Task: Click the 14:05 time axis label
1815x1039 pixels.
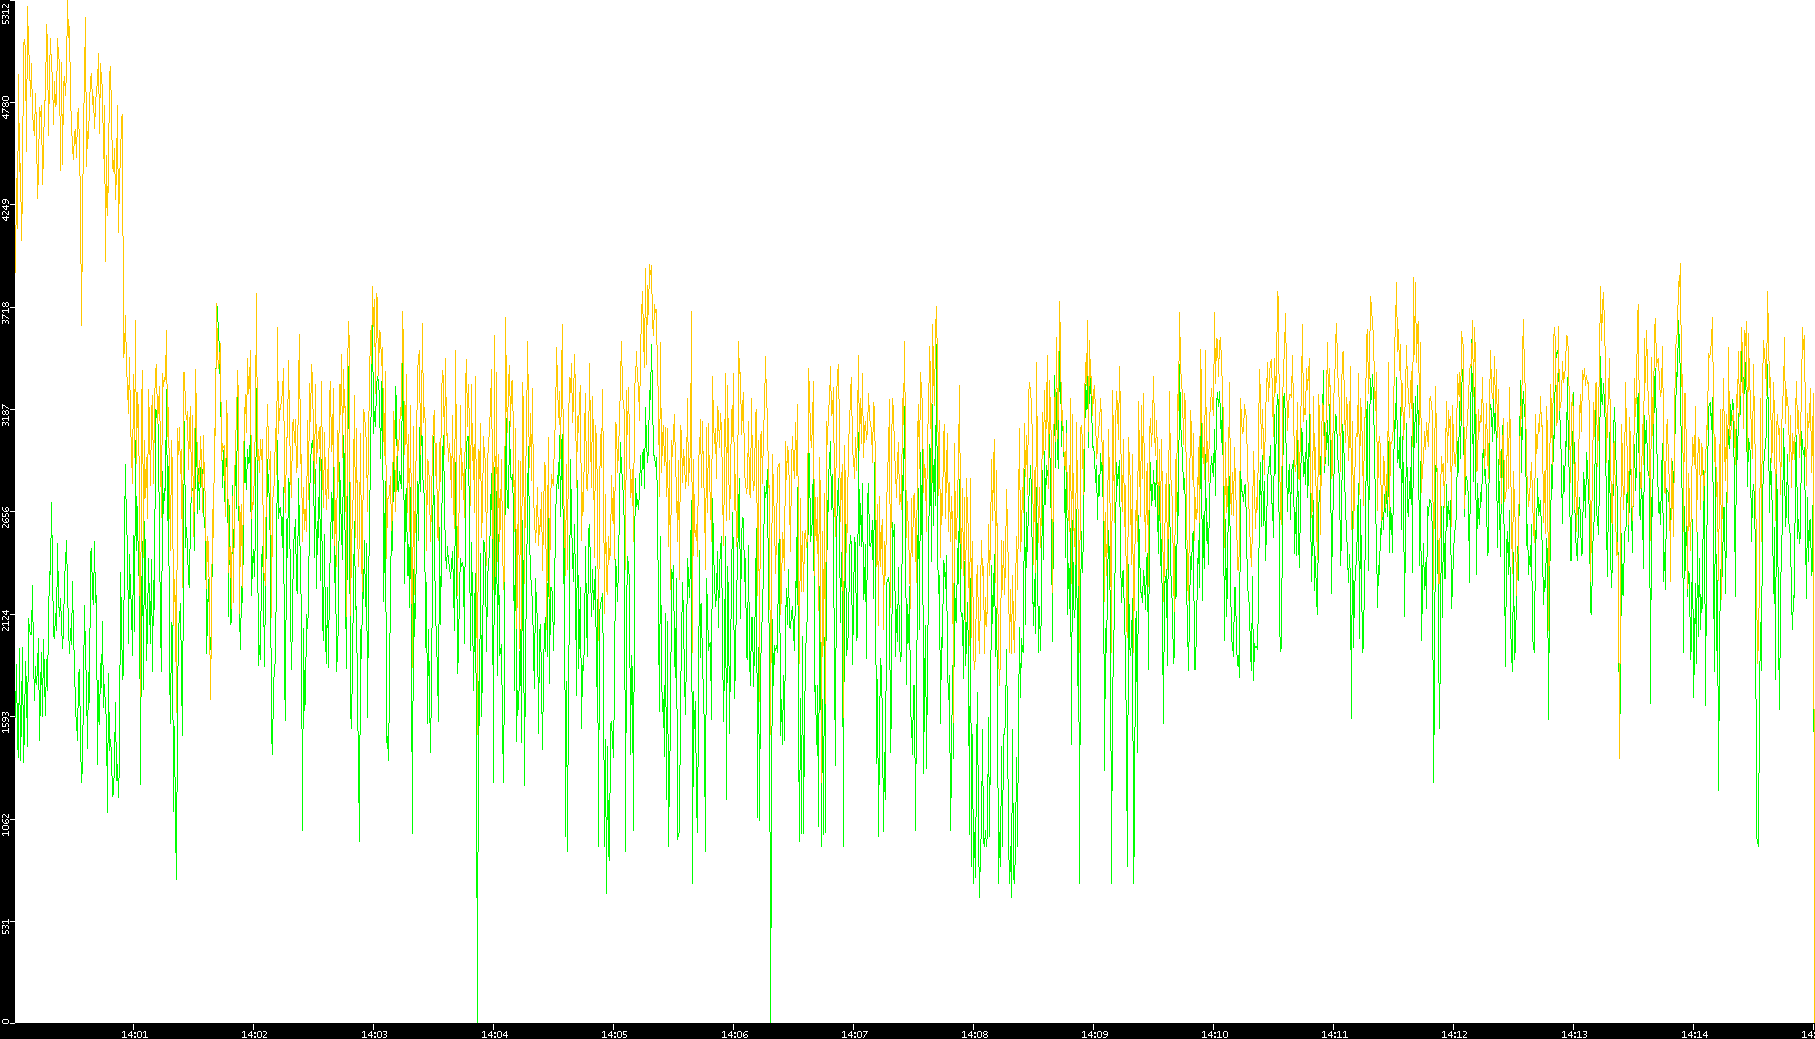Action: (x=614, y=1033)
